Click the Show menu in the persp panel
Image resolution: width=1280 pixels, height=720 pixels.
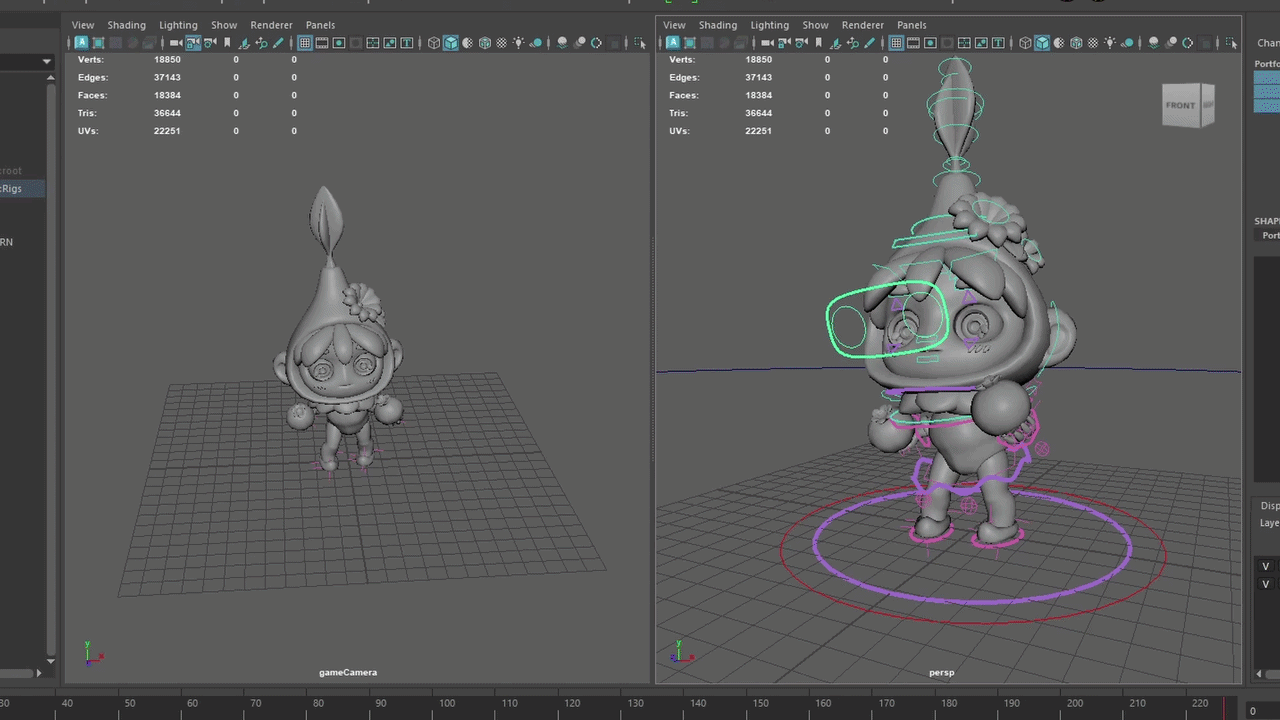(815, 25)
